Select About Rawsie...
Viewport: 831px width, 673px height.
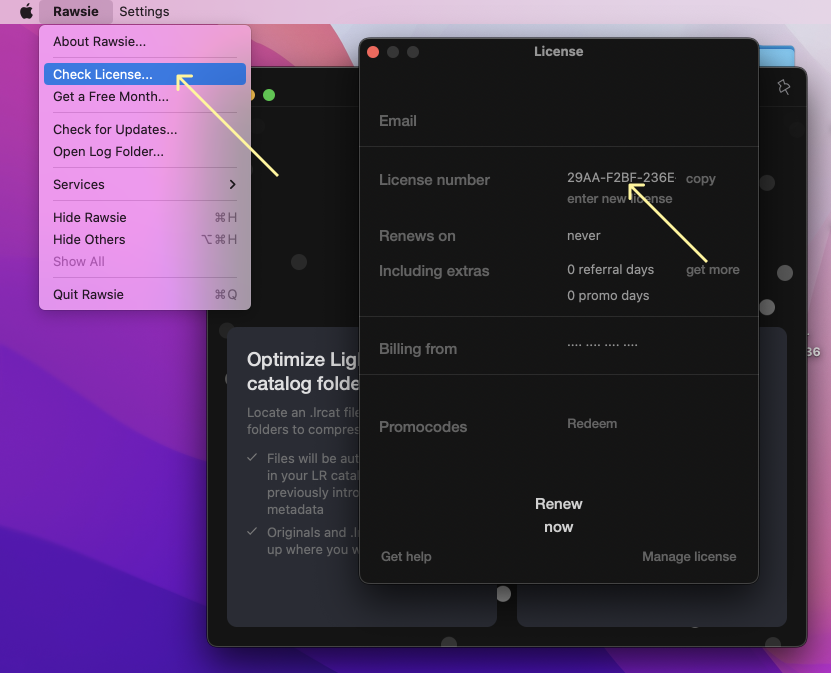(145, 41)
